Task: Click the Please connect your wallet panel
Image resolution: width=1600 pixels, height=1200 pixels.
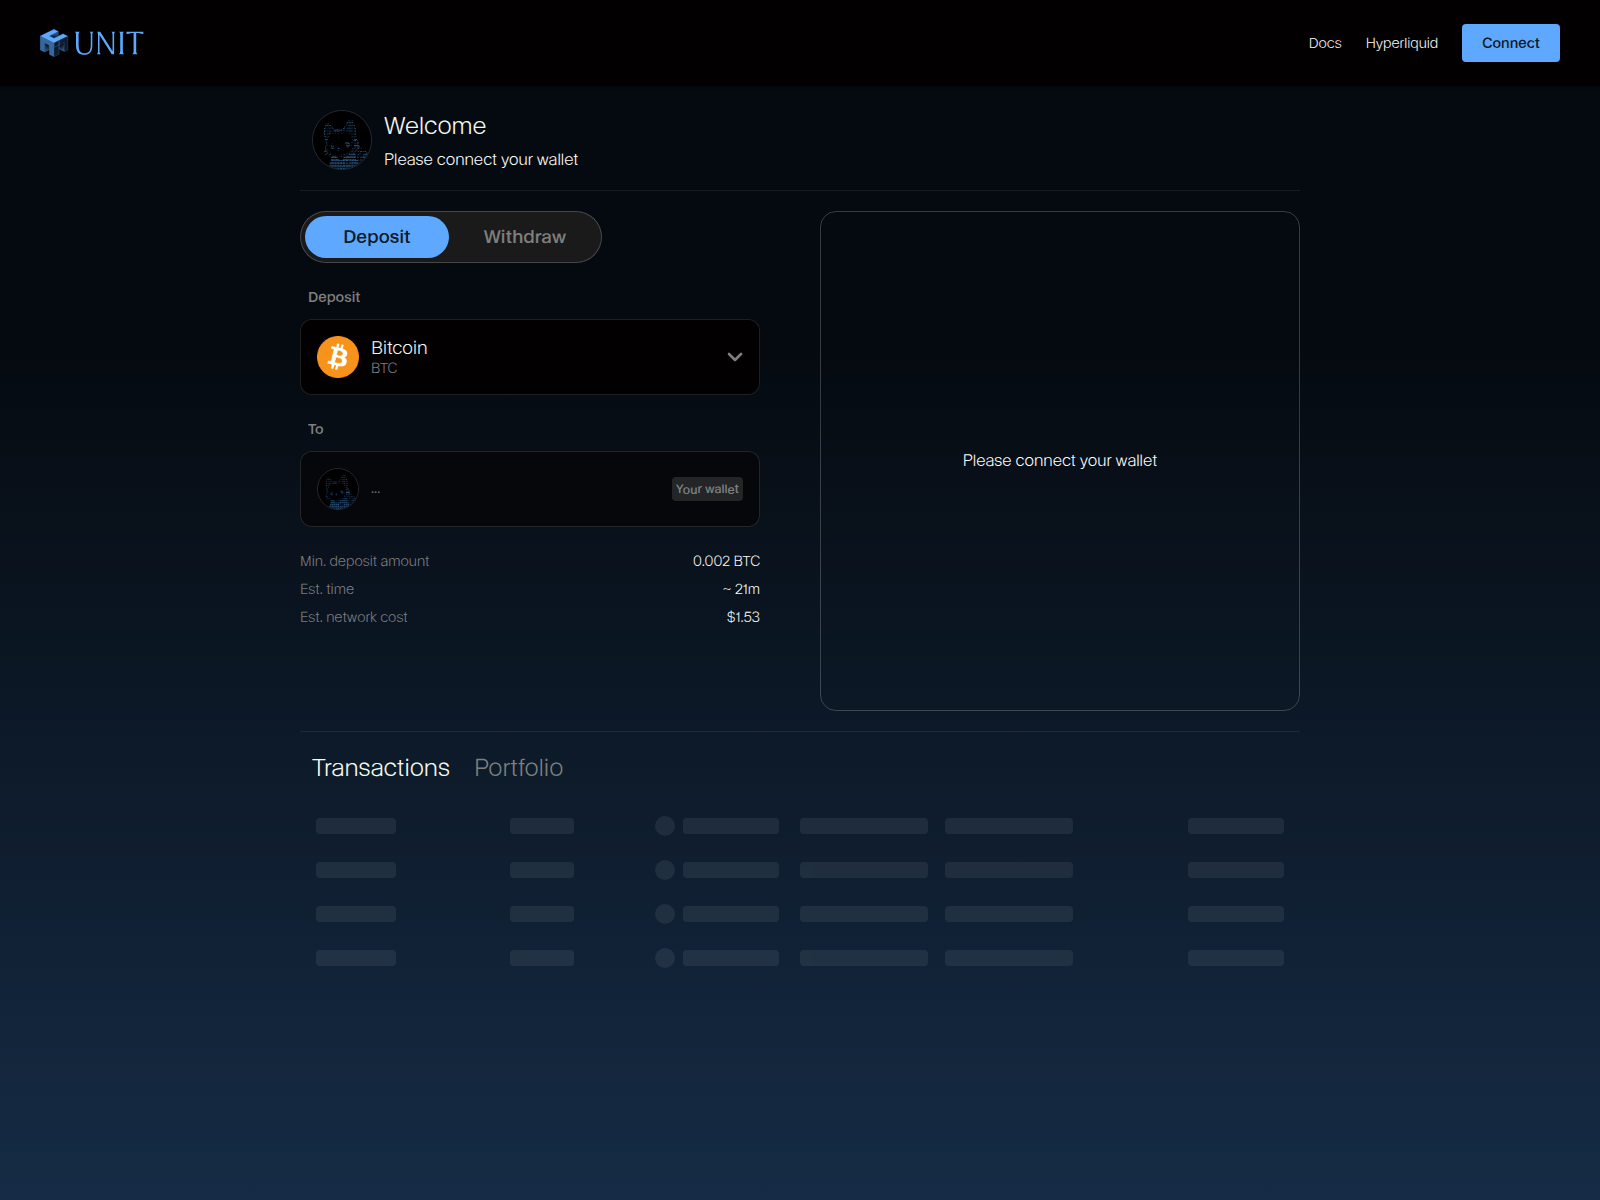Action: (1059, 461)
